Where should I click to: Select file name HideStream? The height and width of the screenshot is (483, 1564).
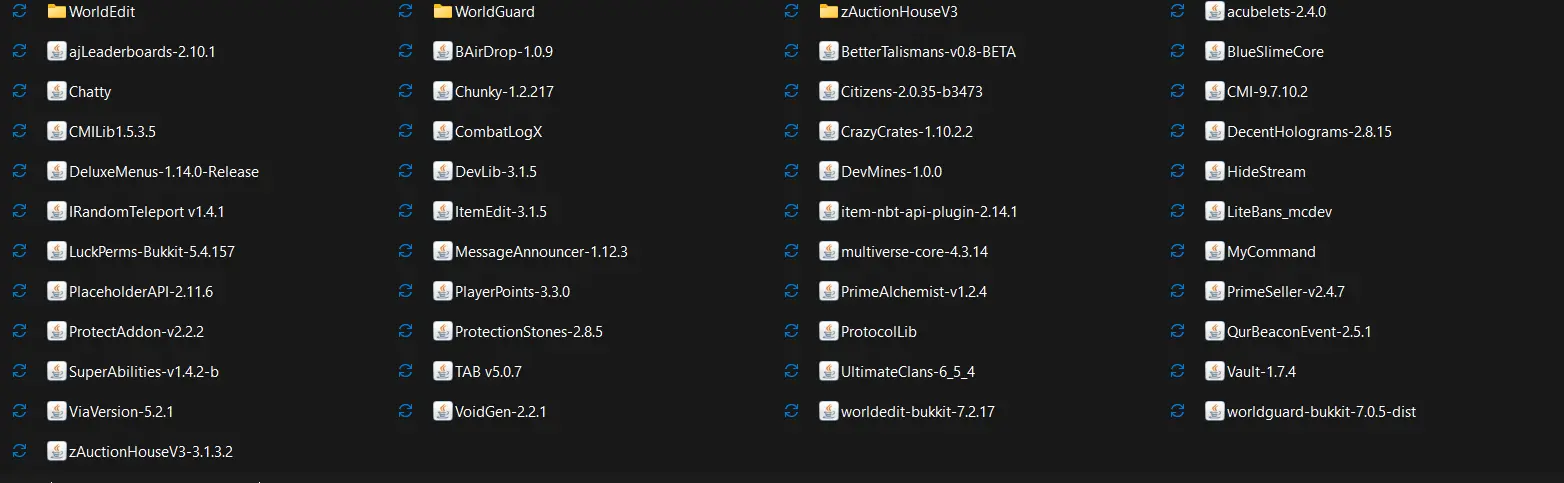(1267, 172)
